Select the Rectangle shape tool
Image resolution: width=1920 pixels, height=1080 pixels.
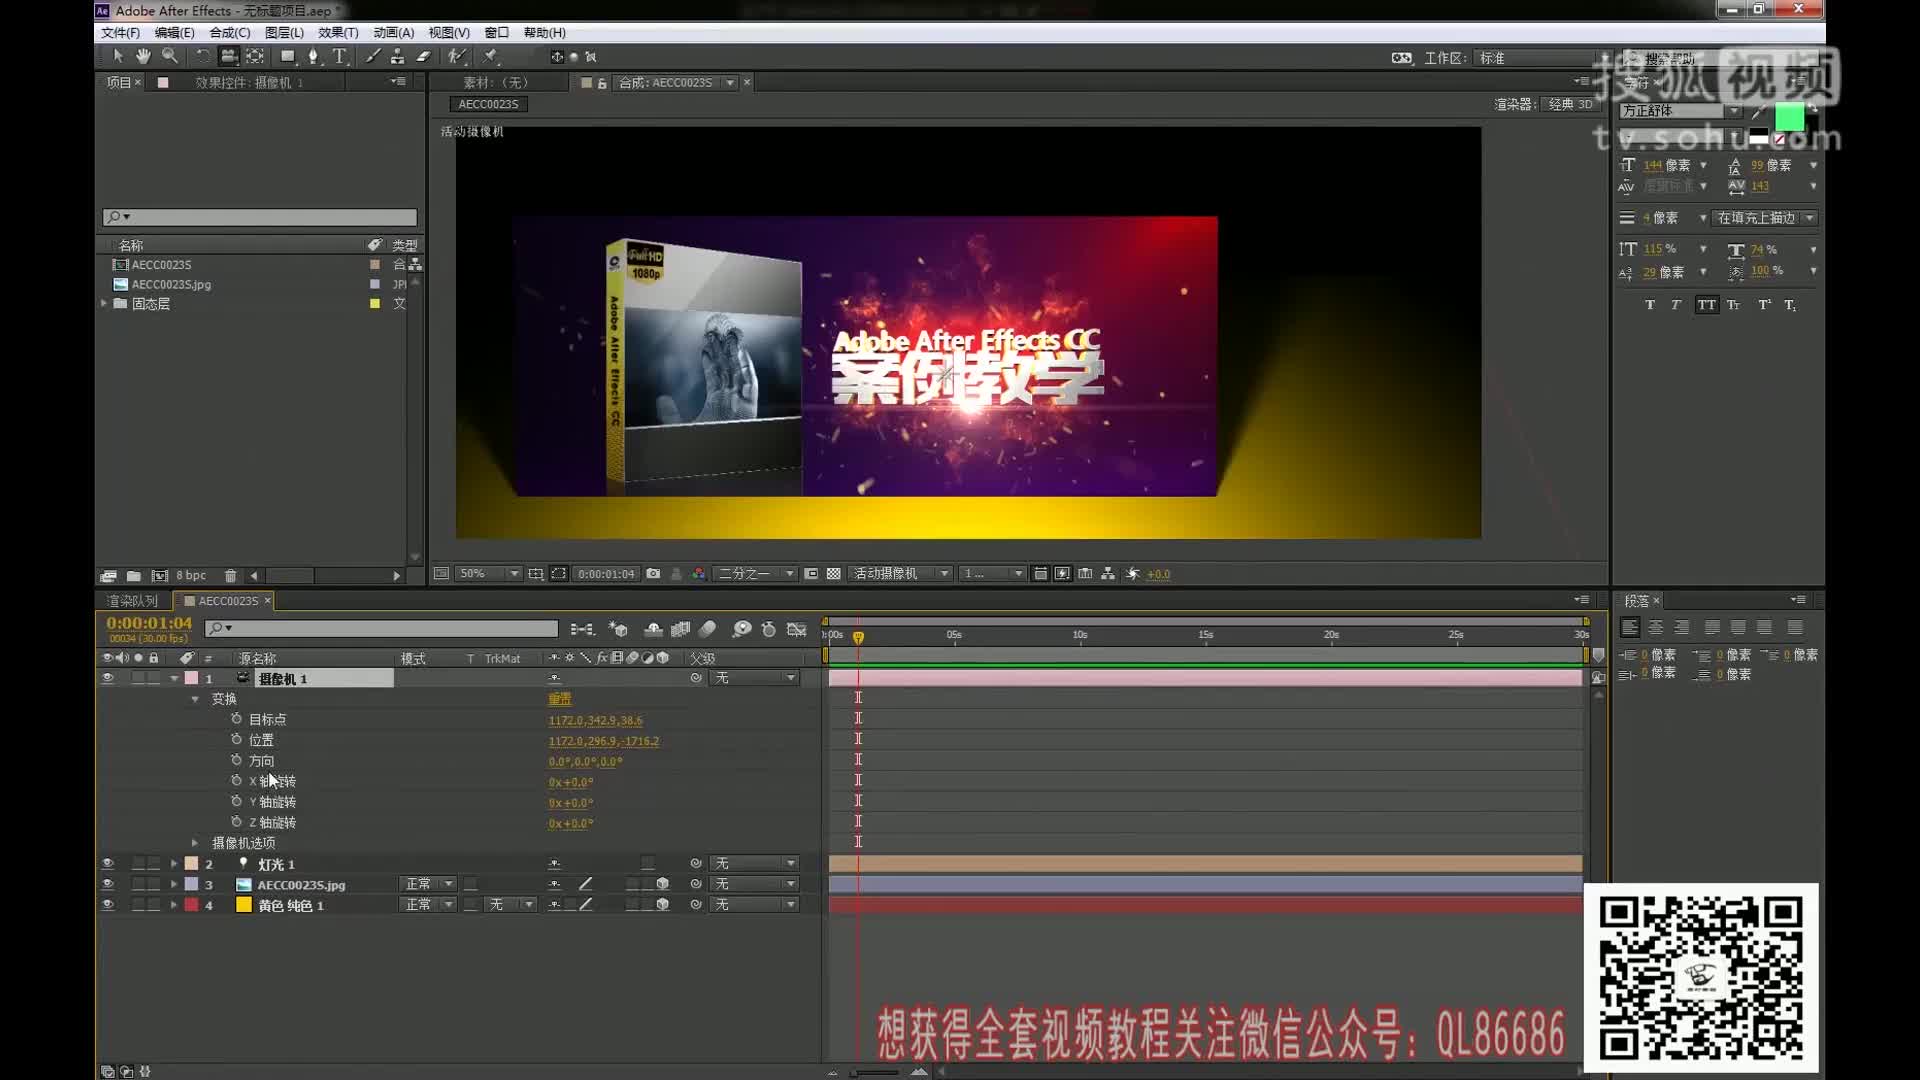[288, 56]
